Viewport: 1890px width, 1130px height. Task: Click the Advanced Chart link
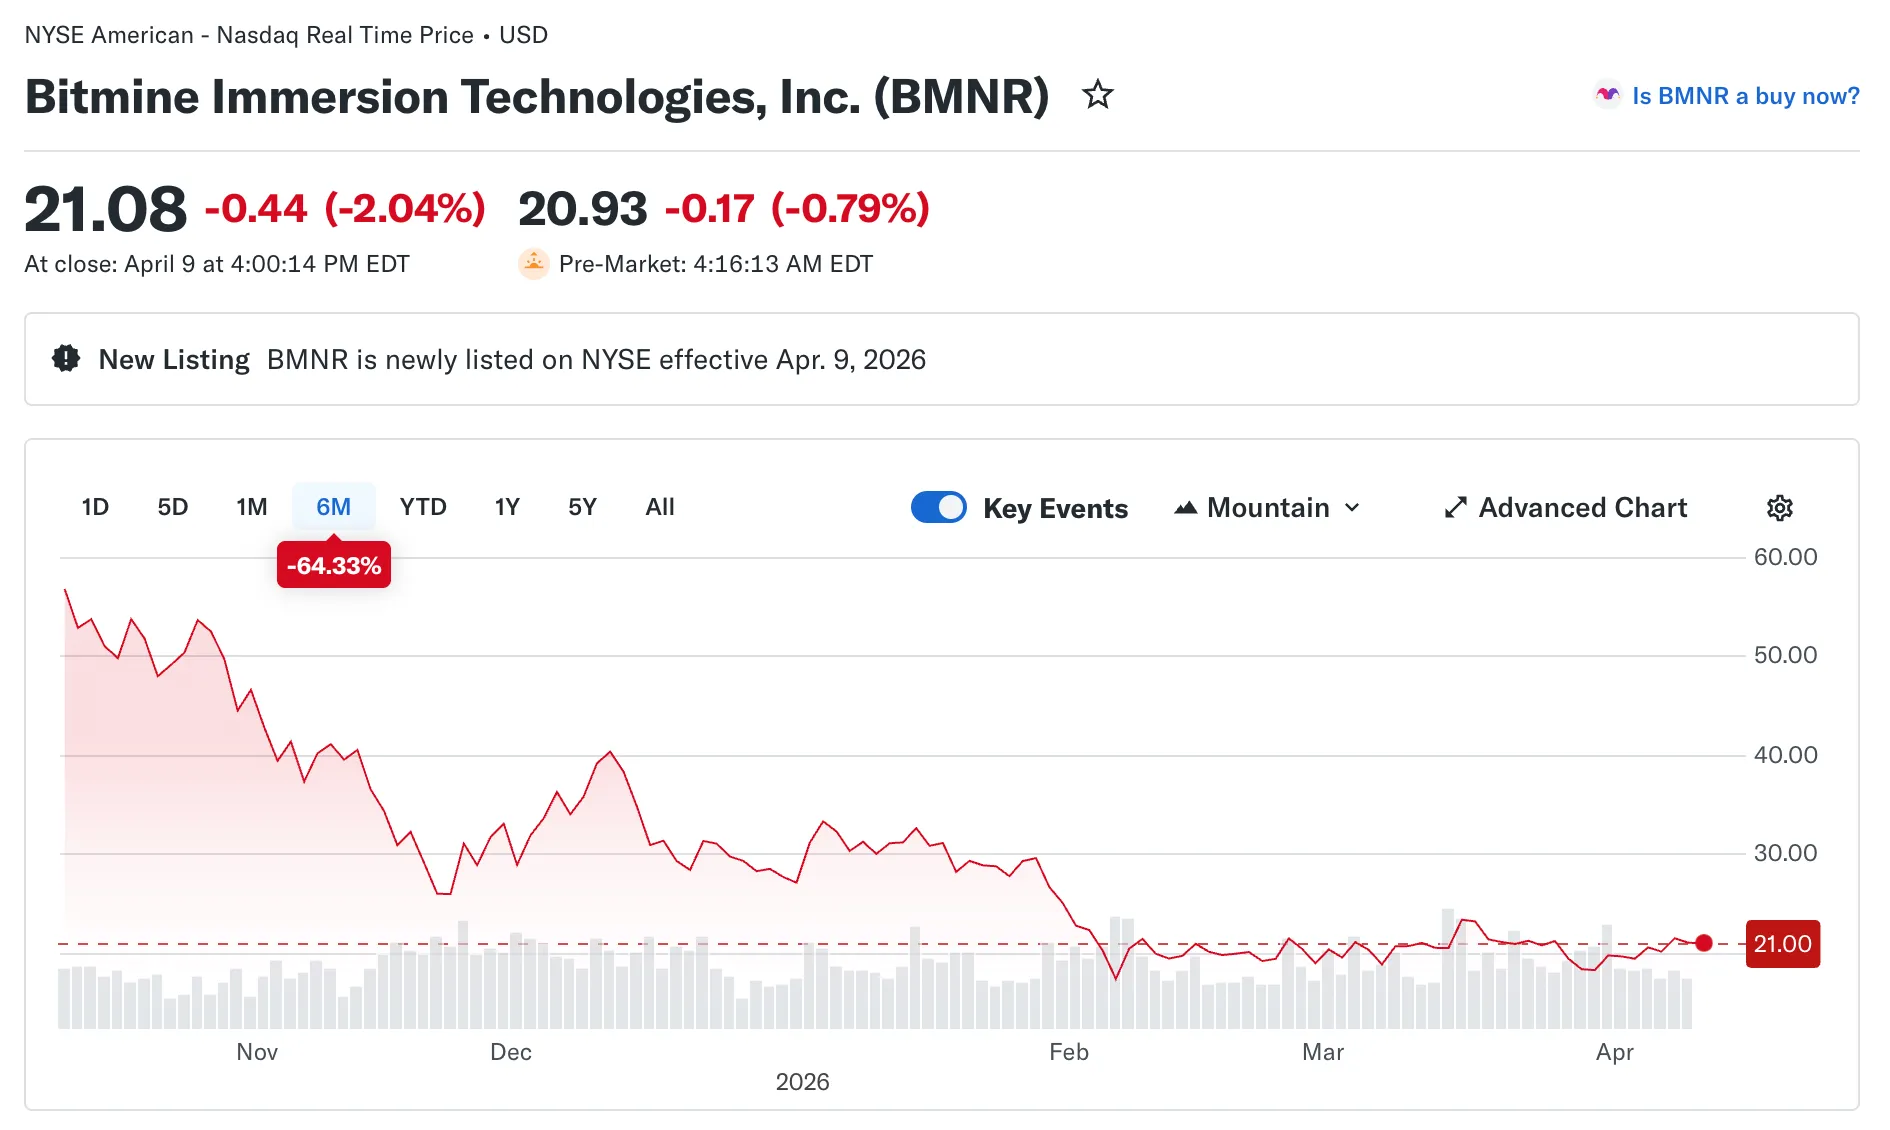coord(1582,507)
